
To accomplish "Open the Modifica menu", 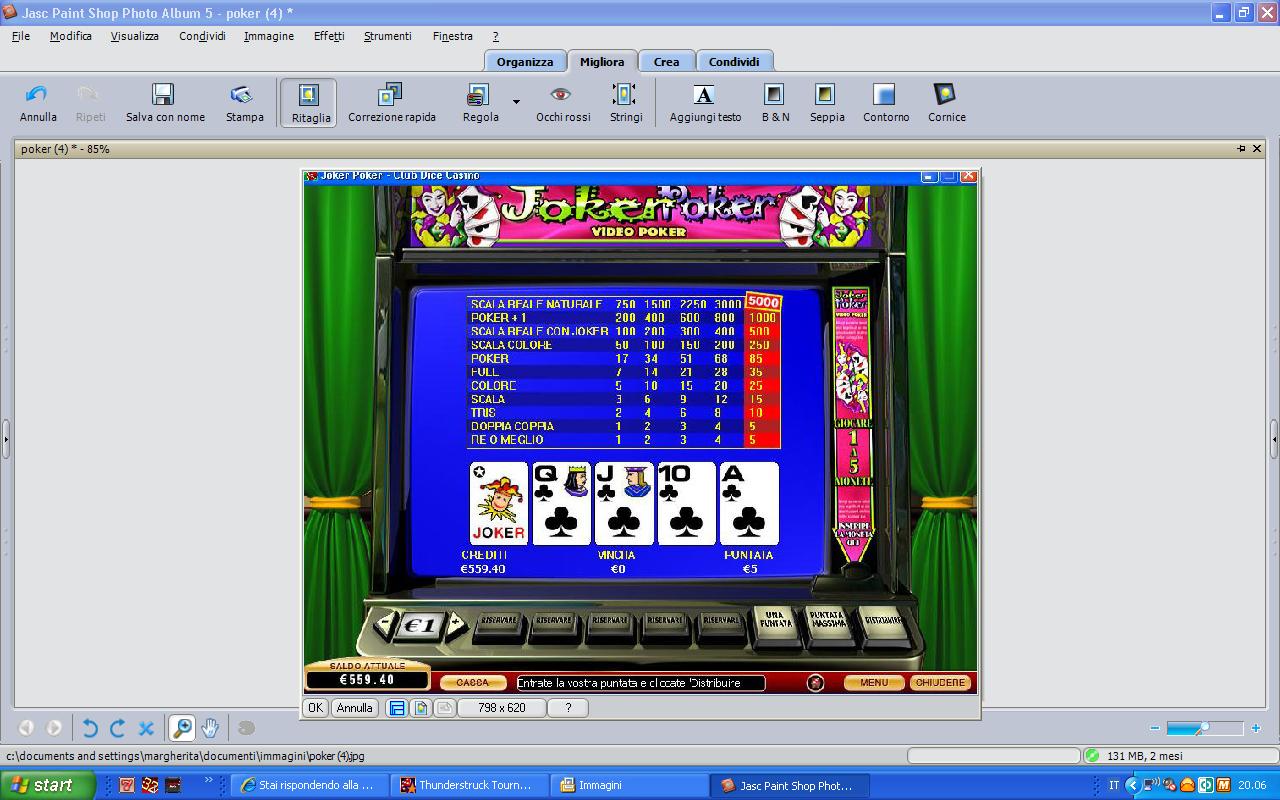I will pyautogui.click(x=70, y=36).
